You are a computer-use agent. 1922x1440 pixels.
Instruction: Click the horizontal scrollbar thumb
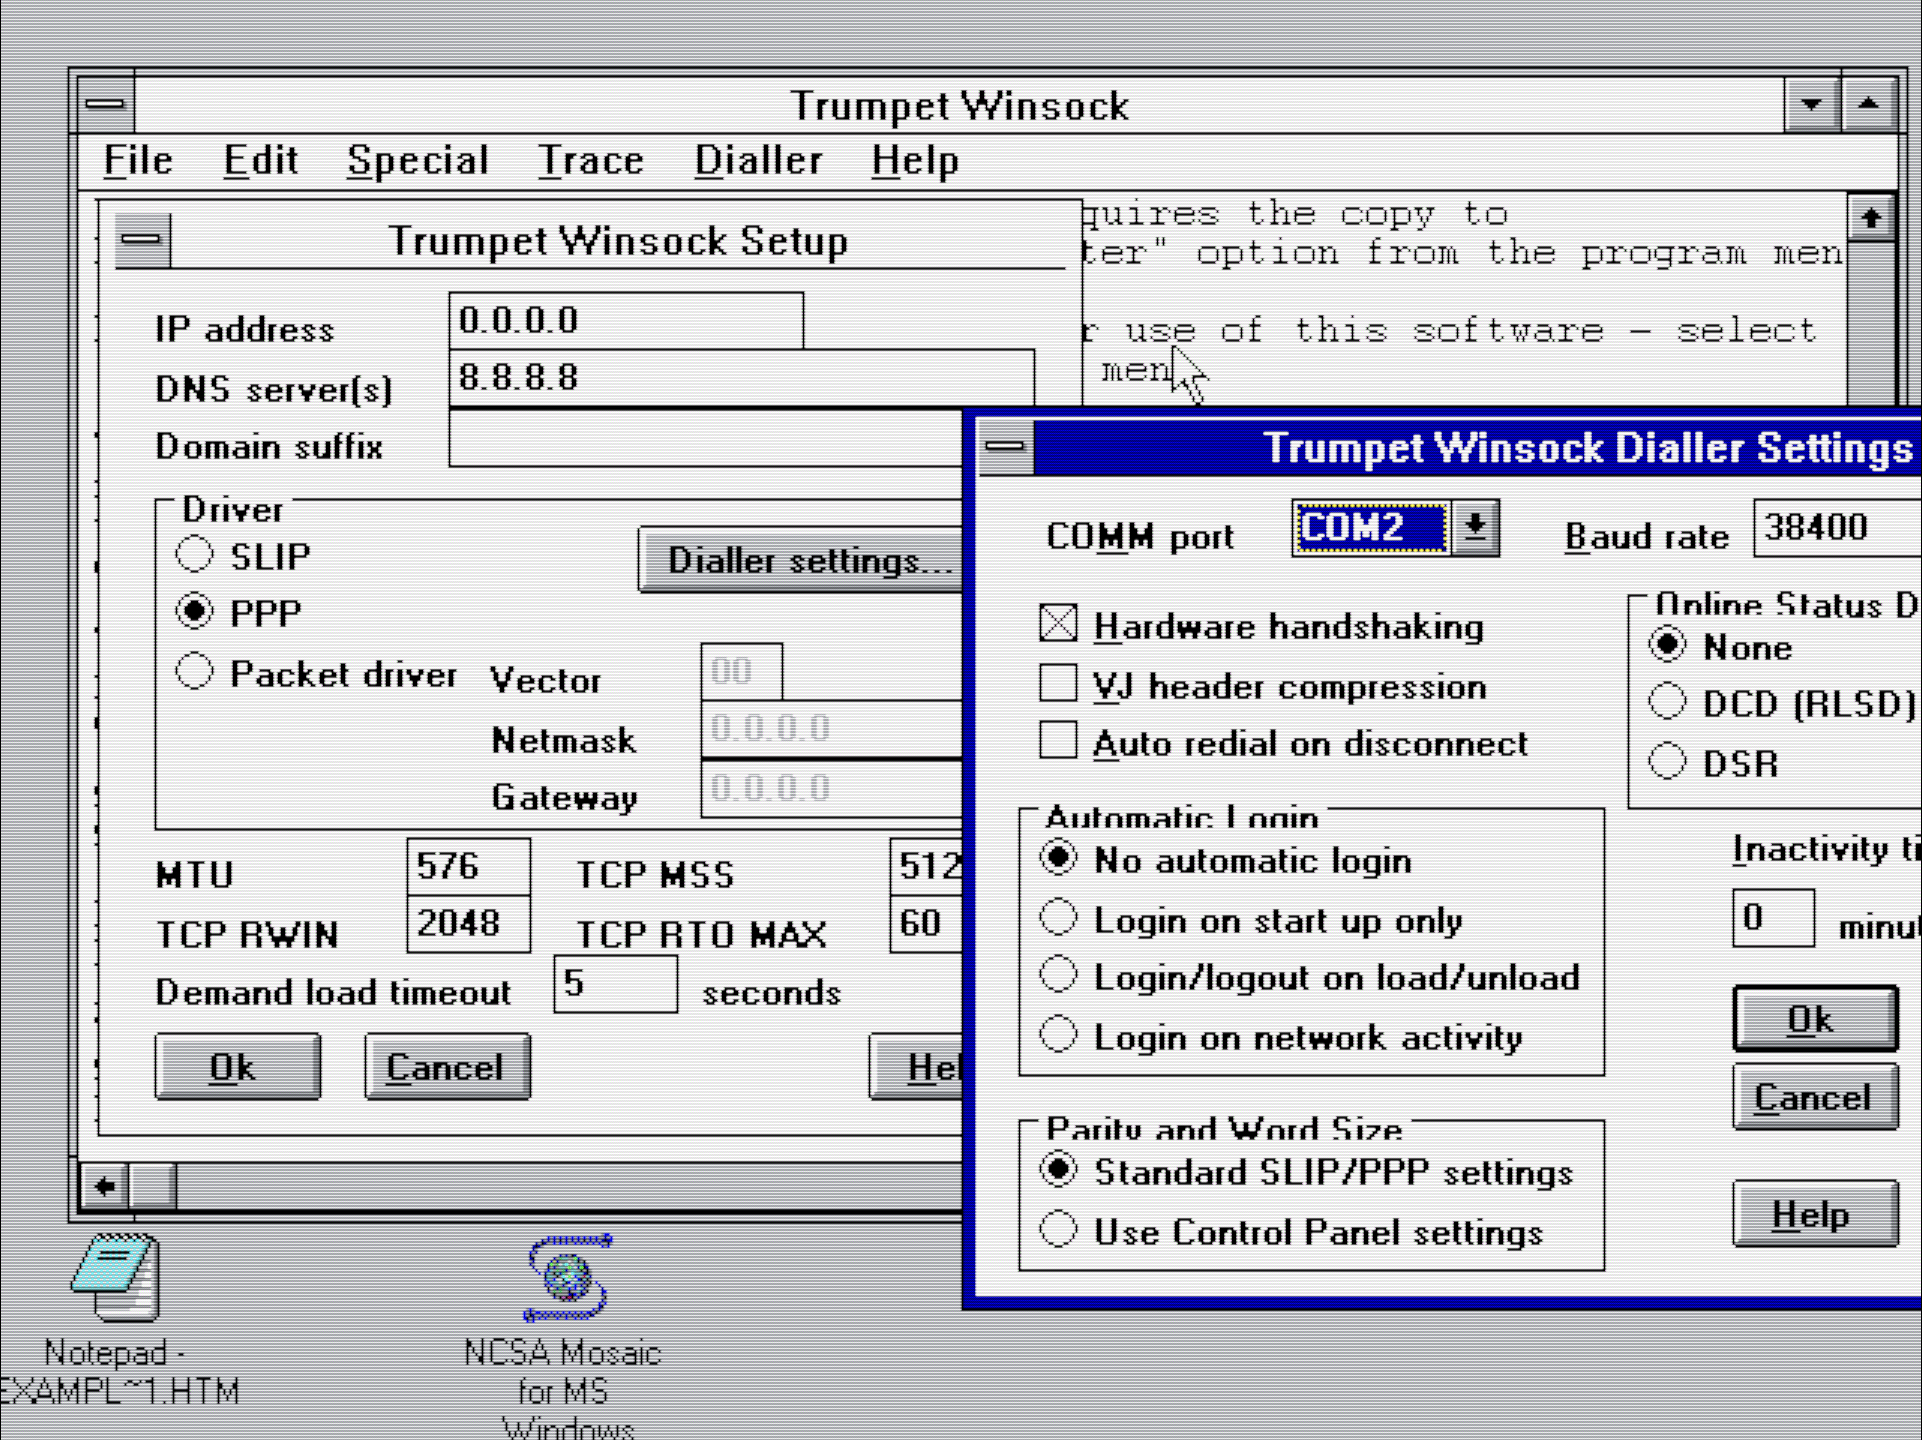coord(153,1187)
